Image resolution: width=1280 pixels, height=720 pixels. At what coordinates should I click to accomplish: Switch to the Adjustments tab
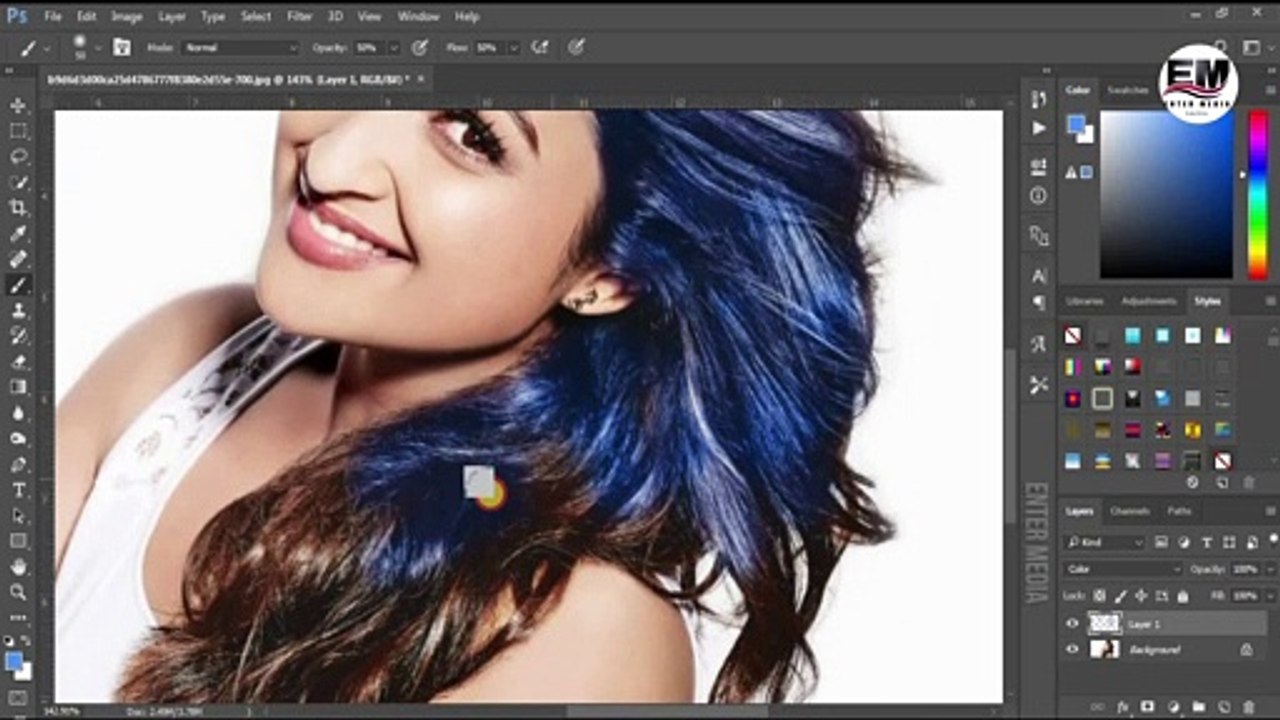tap(1148, 301)
